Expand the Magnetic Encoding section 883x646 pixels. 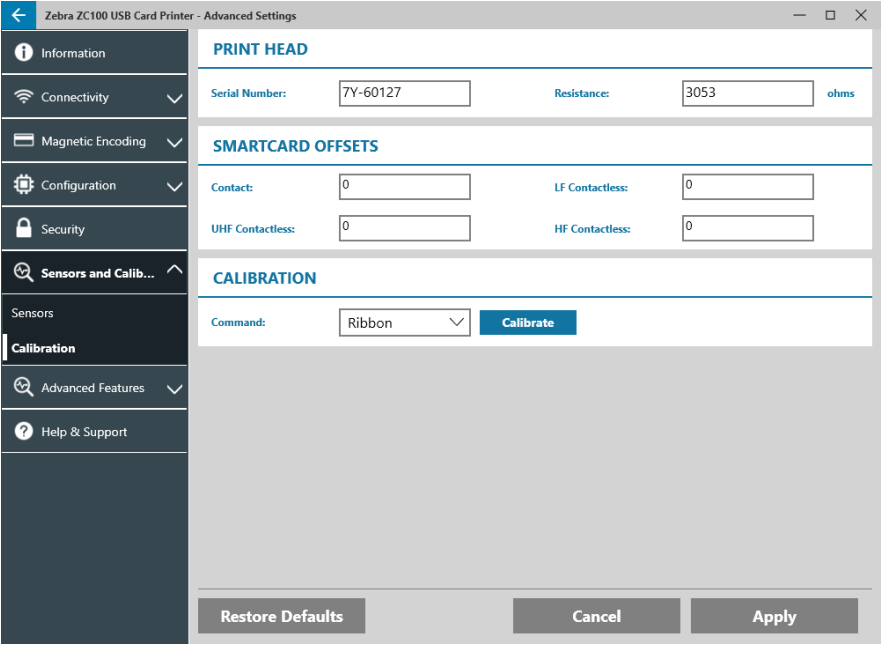(x=174, y=141)
